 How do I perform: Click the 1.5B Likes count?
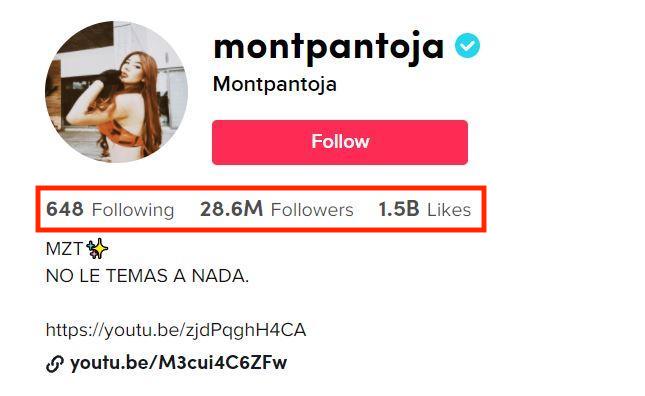425,209
